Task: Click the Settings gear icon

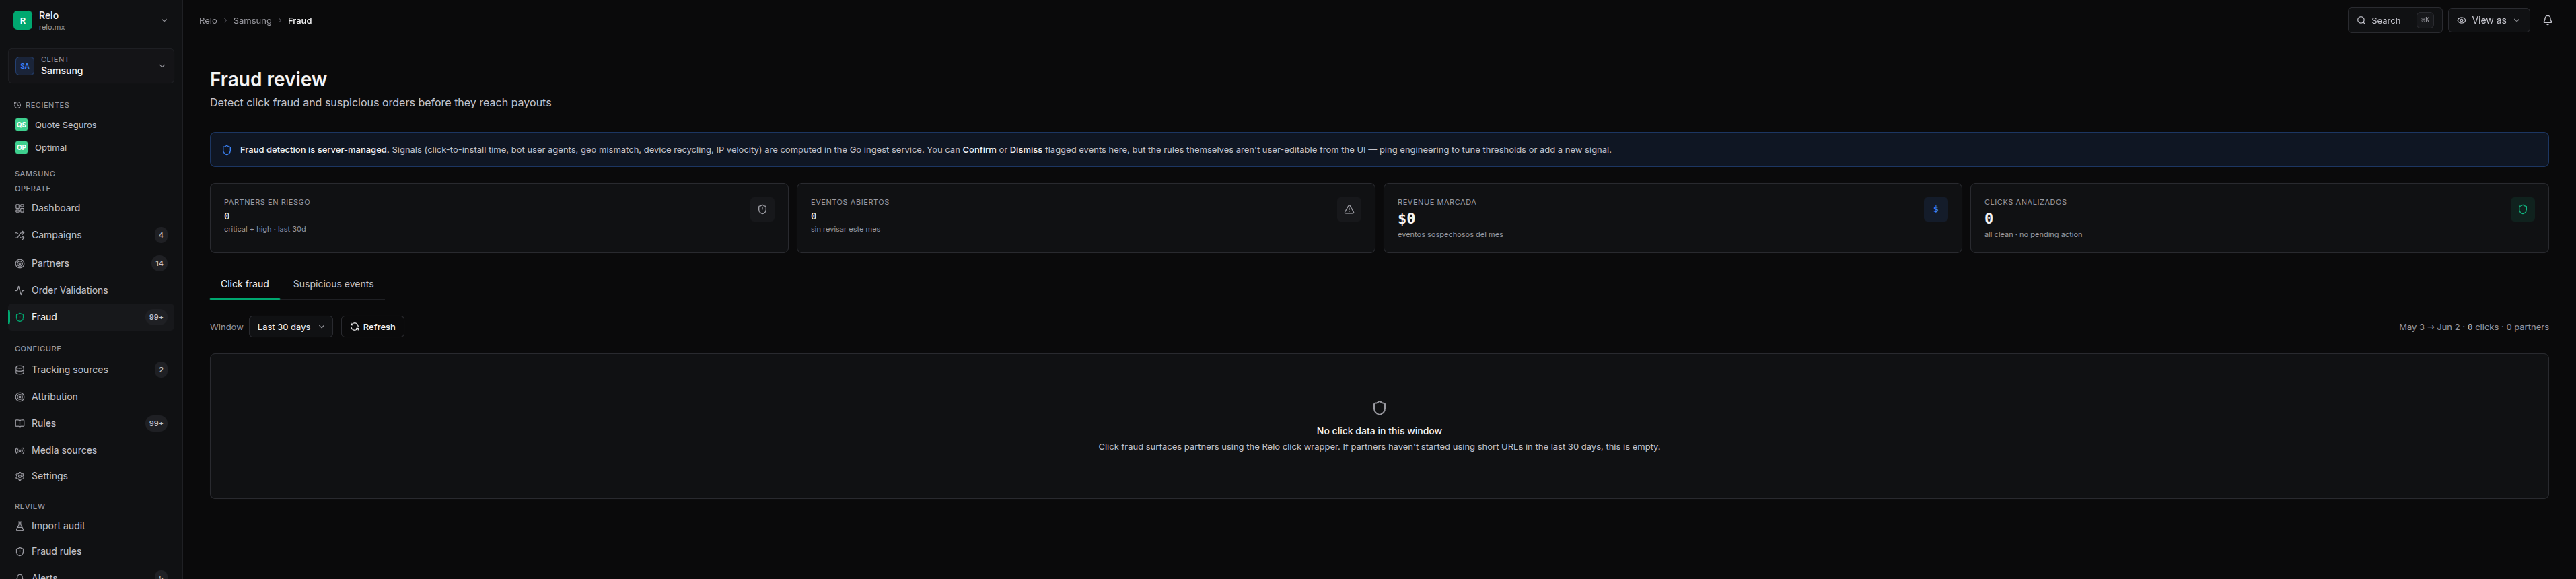Action: click(x=19, y=476)
